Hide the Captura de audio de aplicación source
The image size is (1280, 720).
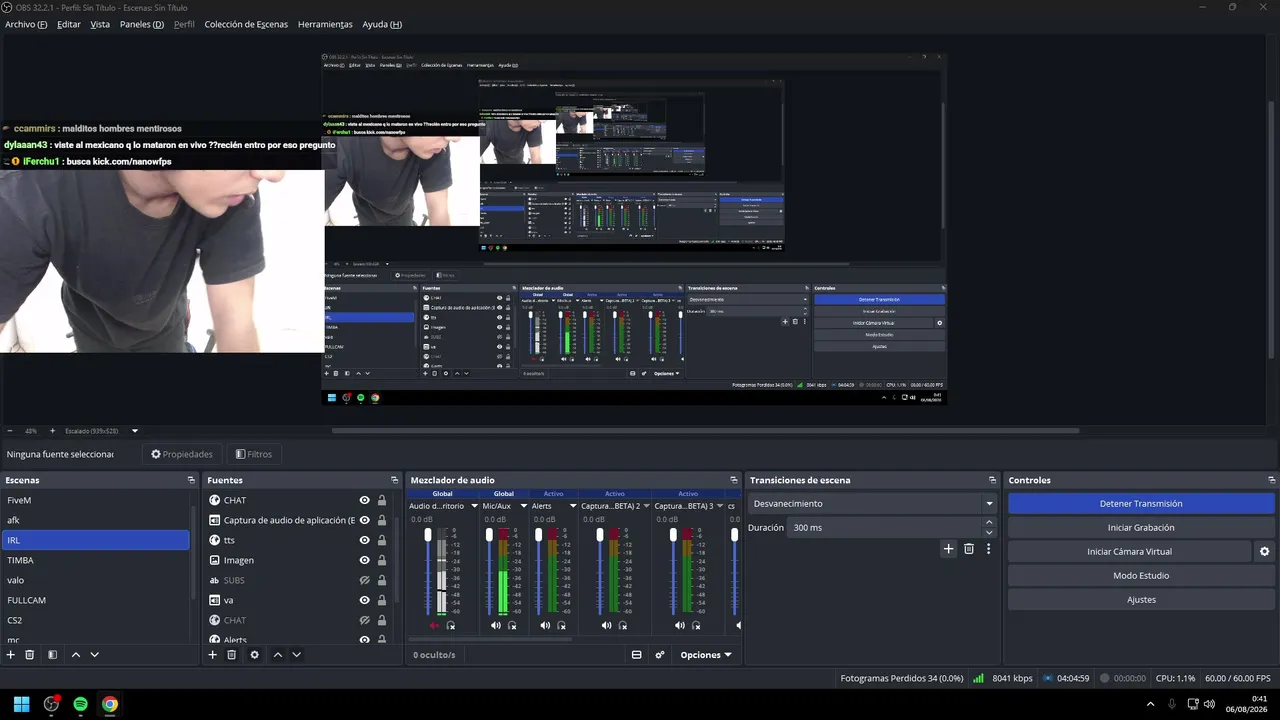[x=364, y=520]
